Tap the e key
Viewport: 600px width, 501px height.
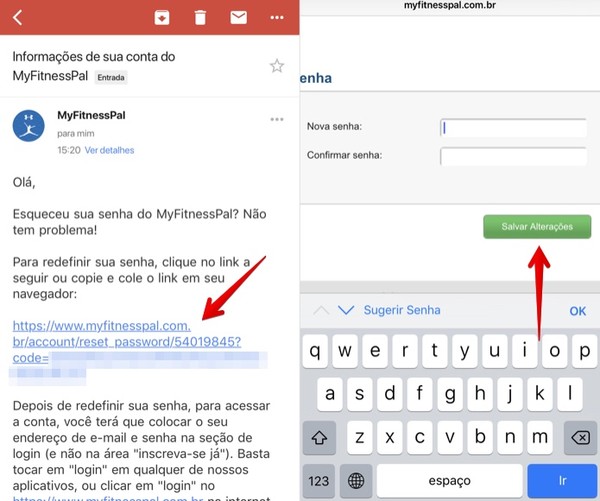[375, 351]
